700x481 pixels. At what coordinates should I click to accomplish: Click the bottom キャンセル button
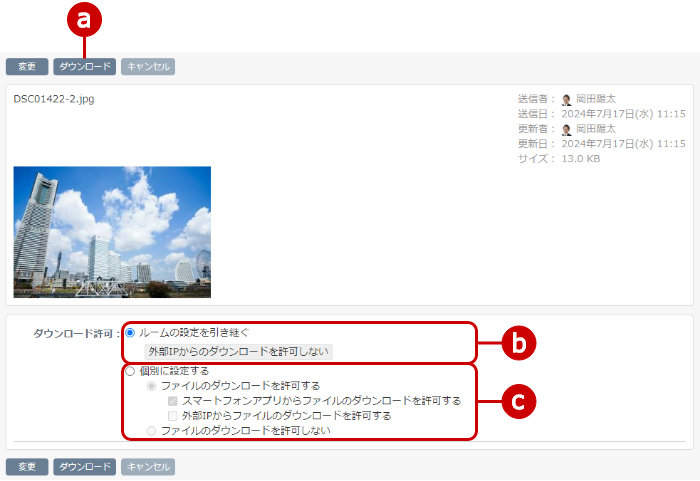(148, 467)
